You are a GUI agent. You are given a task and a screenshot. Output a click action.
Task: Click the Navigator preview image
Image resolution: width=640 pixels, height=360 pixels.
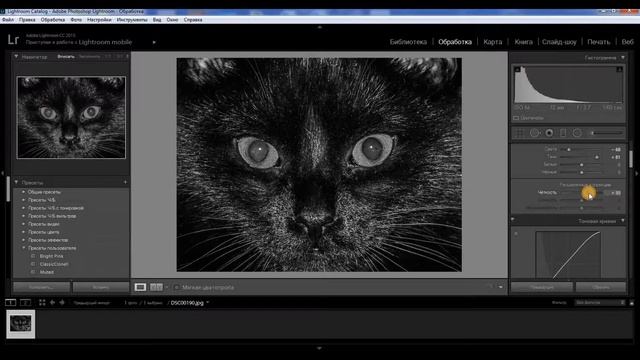point(71,118)
